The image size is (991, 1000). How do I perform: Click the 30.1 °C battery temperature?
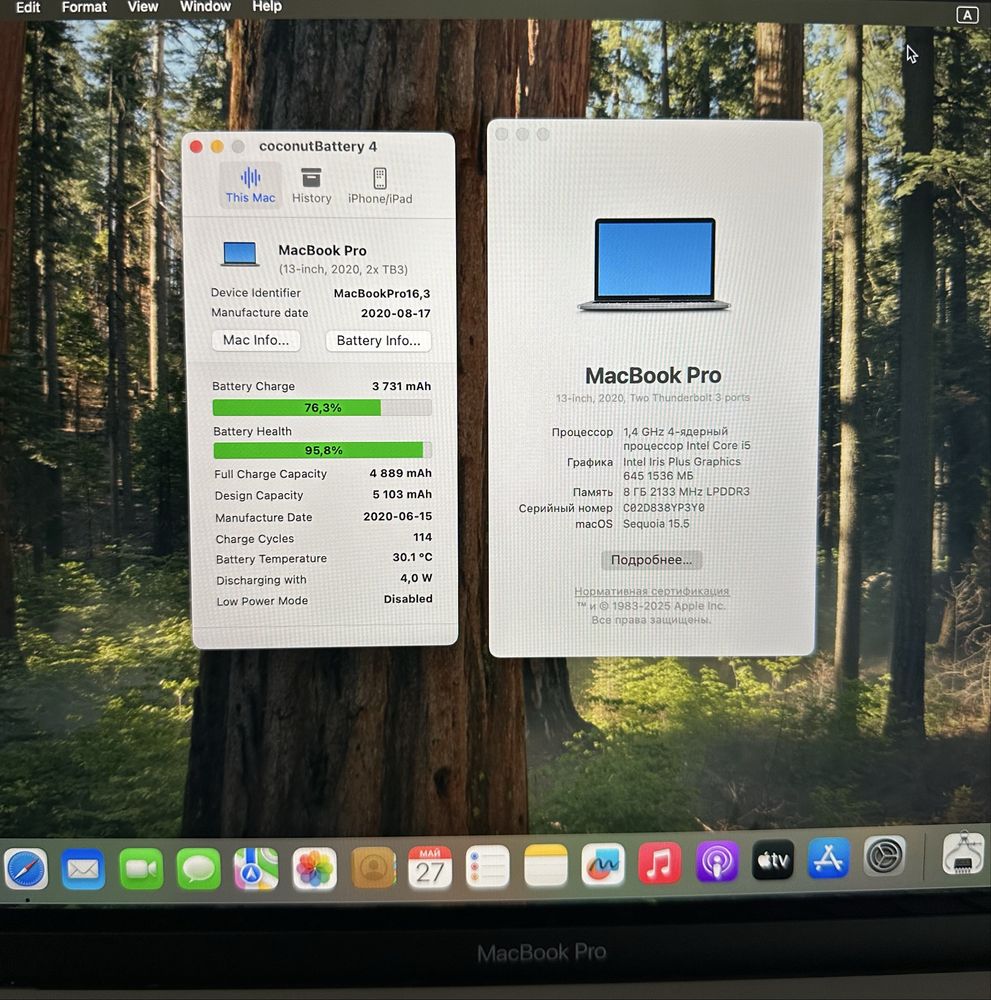(x=412, y=557)
